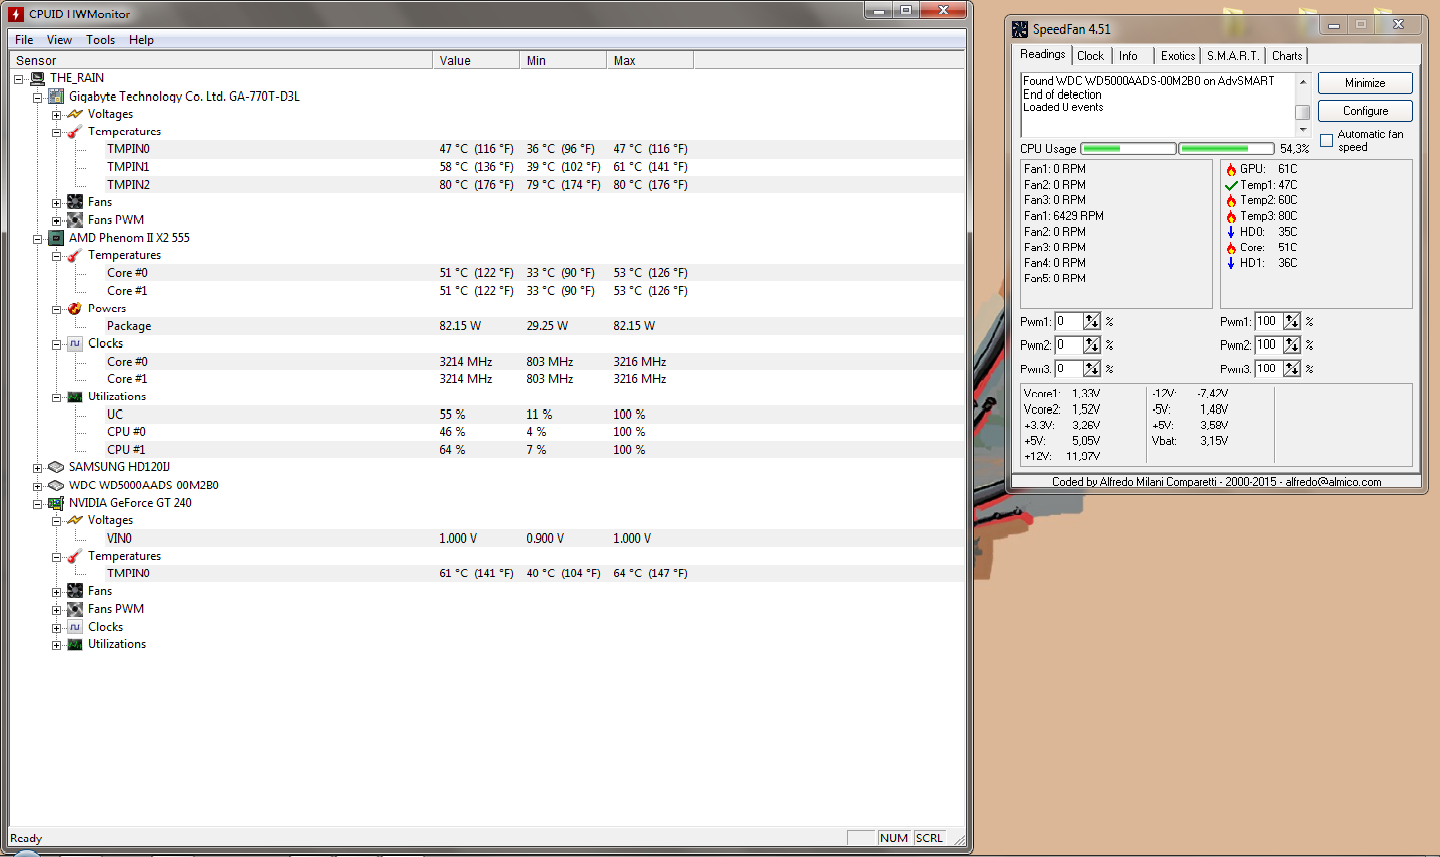This screenshot has width=1440, height=857.
Task: Select the Package row showing 82.15 W
Action: pos(487,326)
